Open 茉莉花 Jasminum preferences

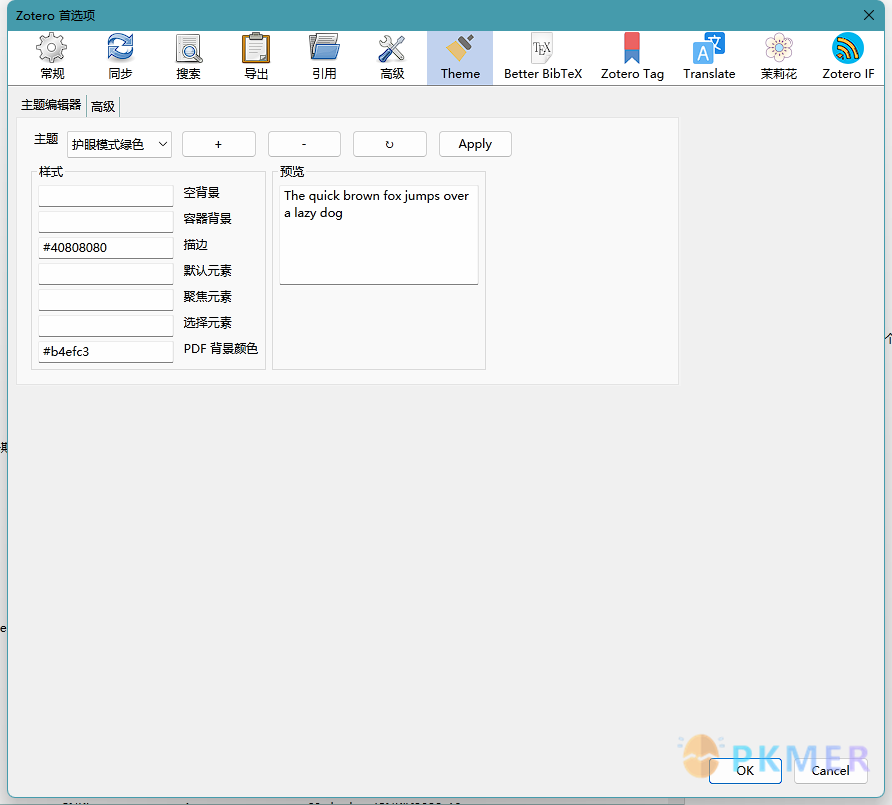click(779, 57)
